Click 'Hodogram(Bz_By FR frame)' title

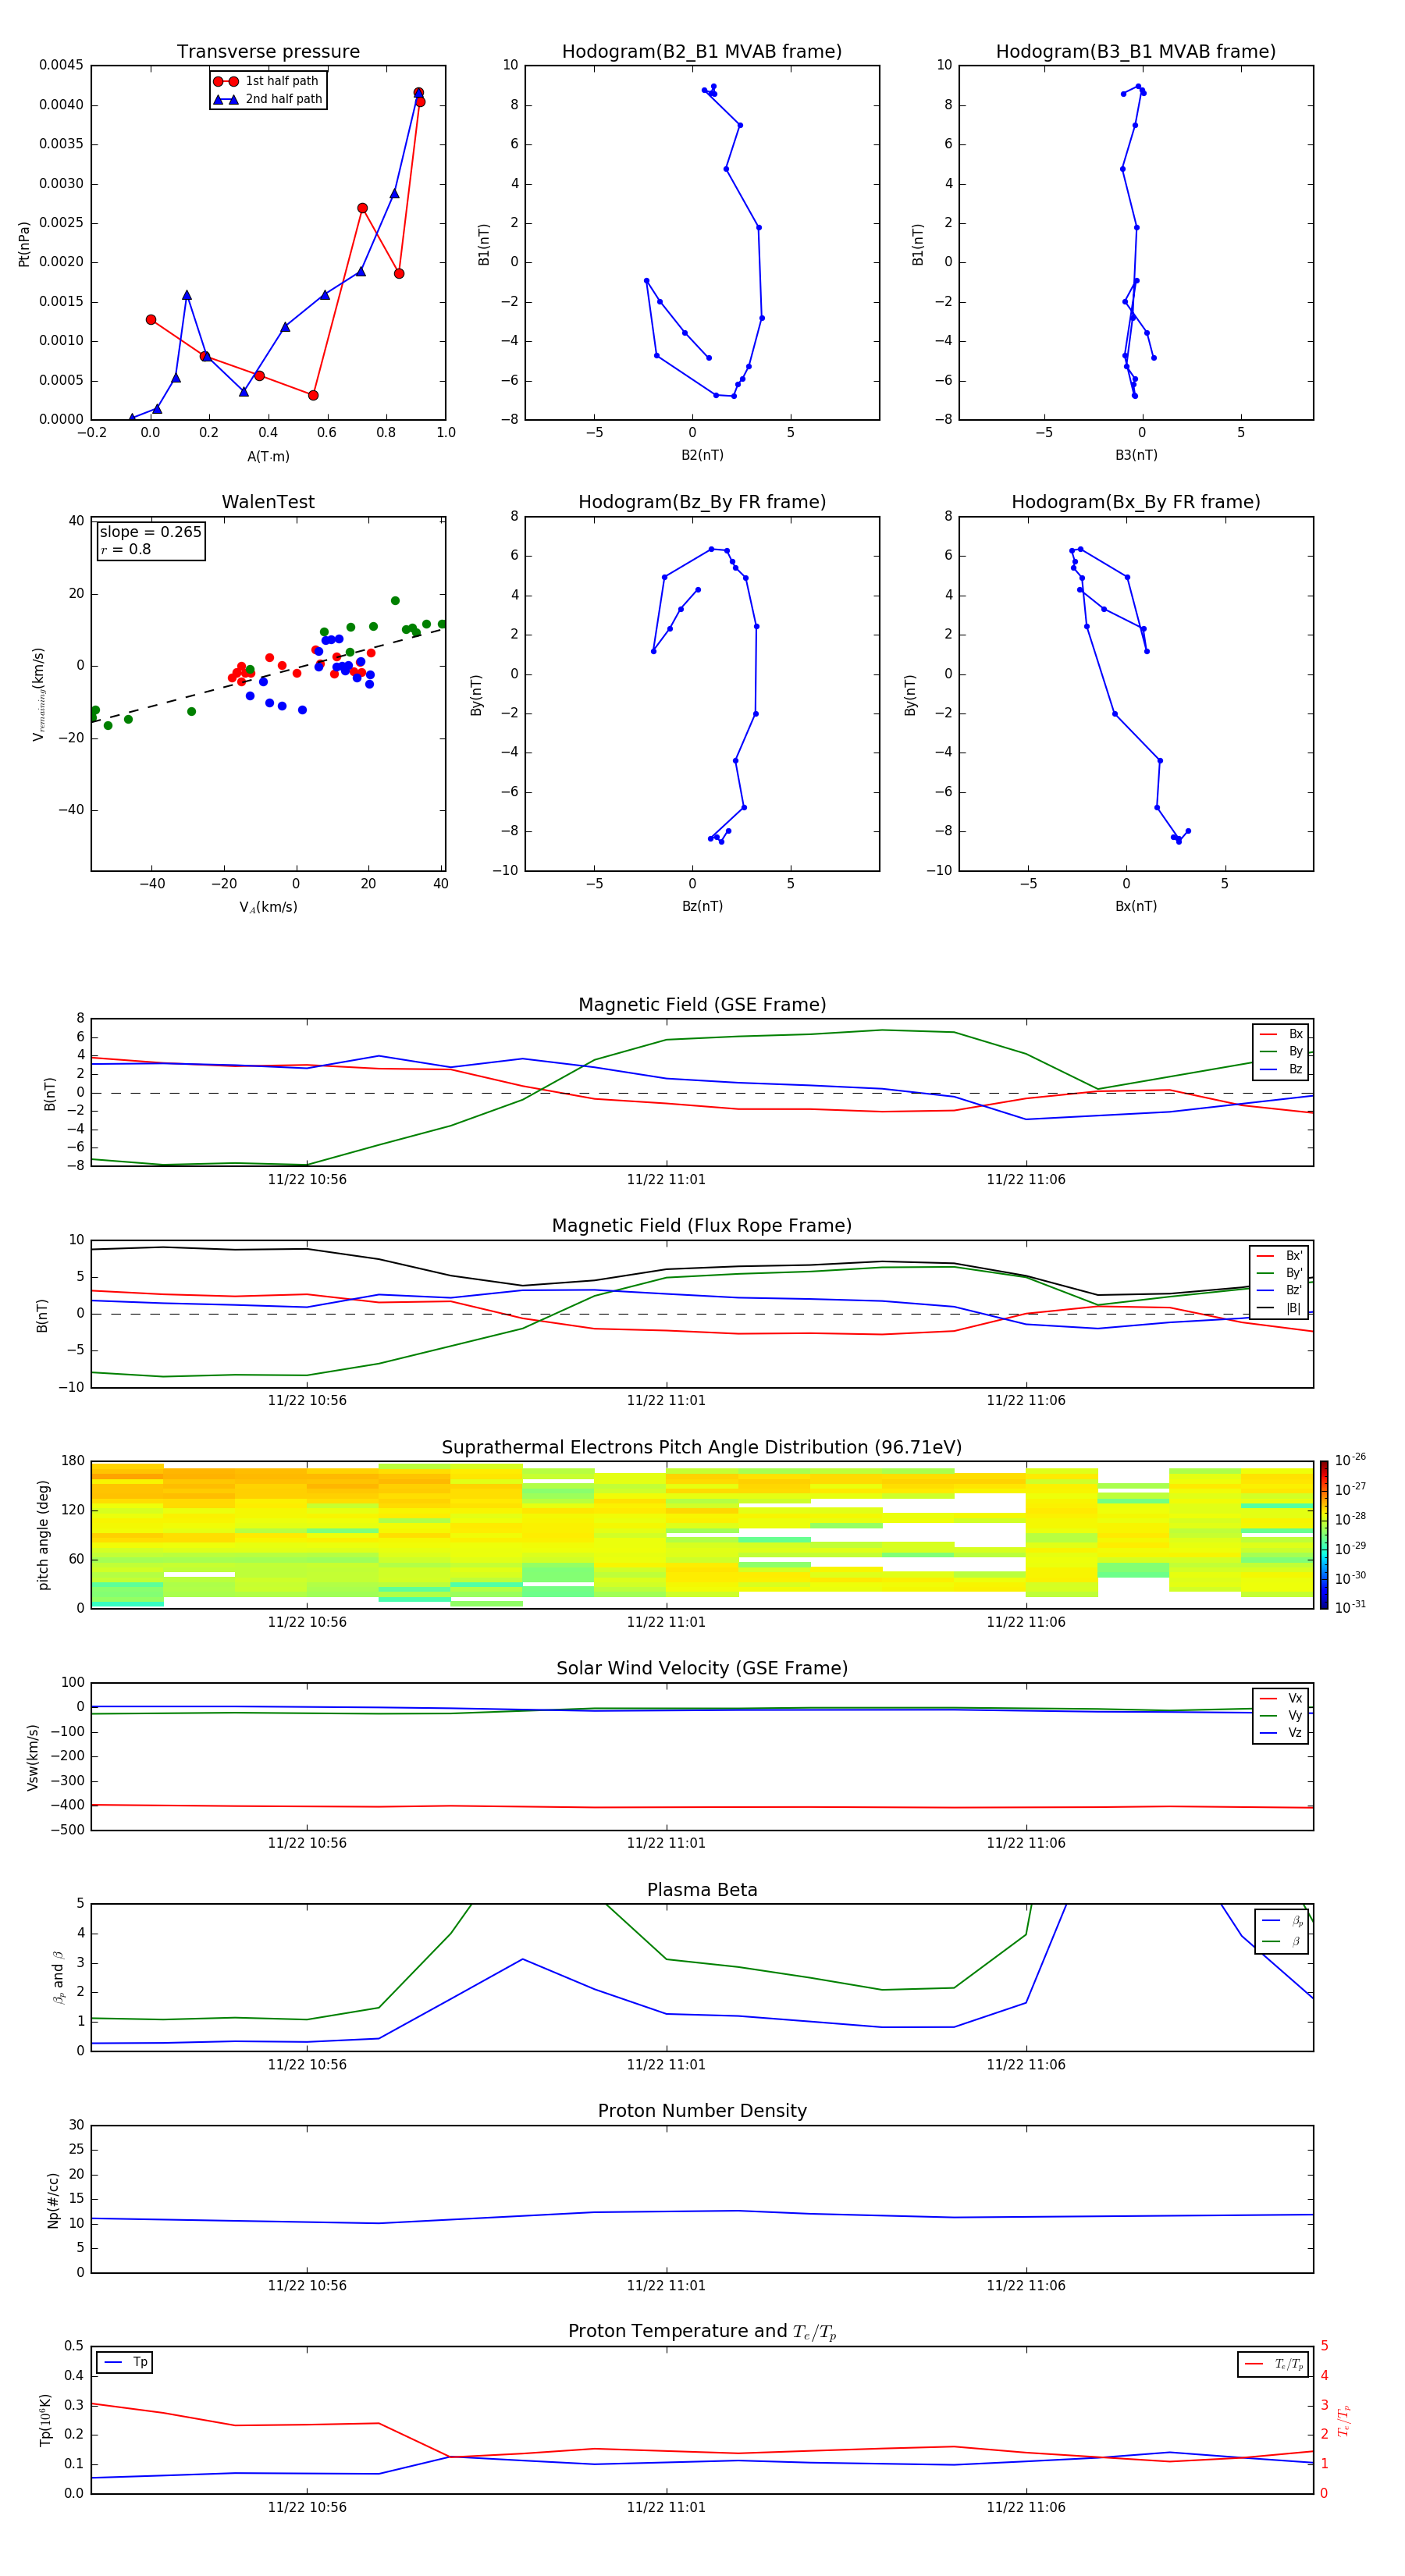tap(702, 502)
